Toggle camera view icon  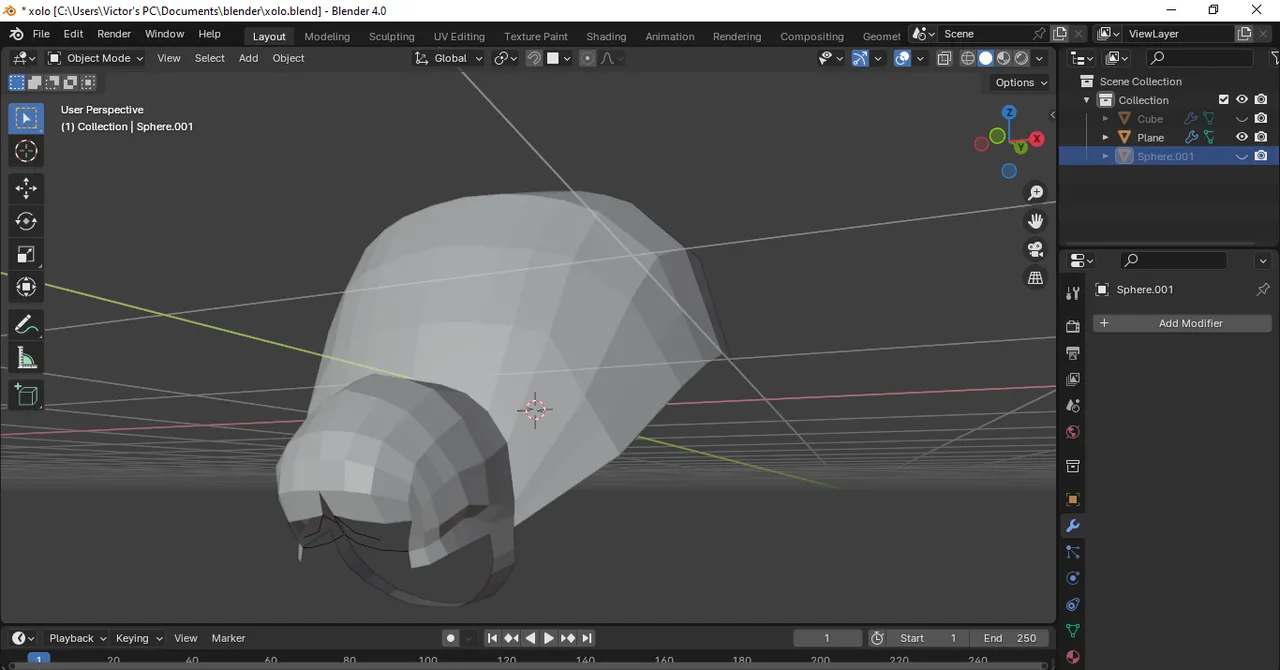click(1035, 249)
